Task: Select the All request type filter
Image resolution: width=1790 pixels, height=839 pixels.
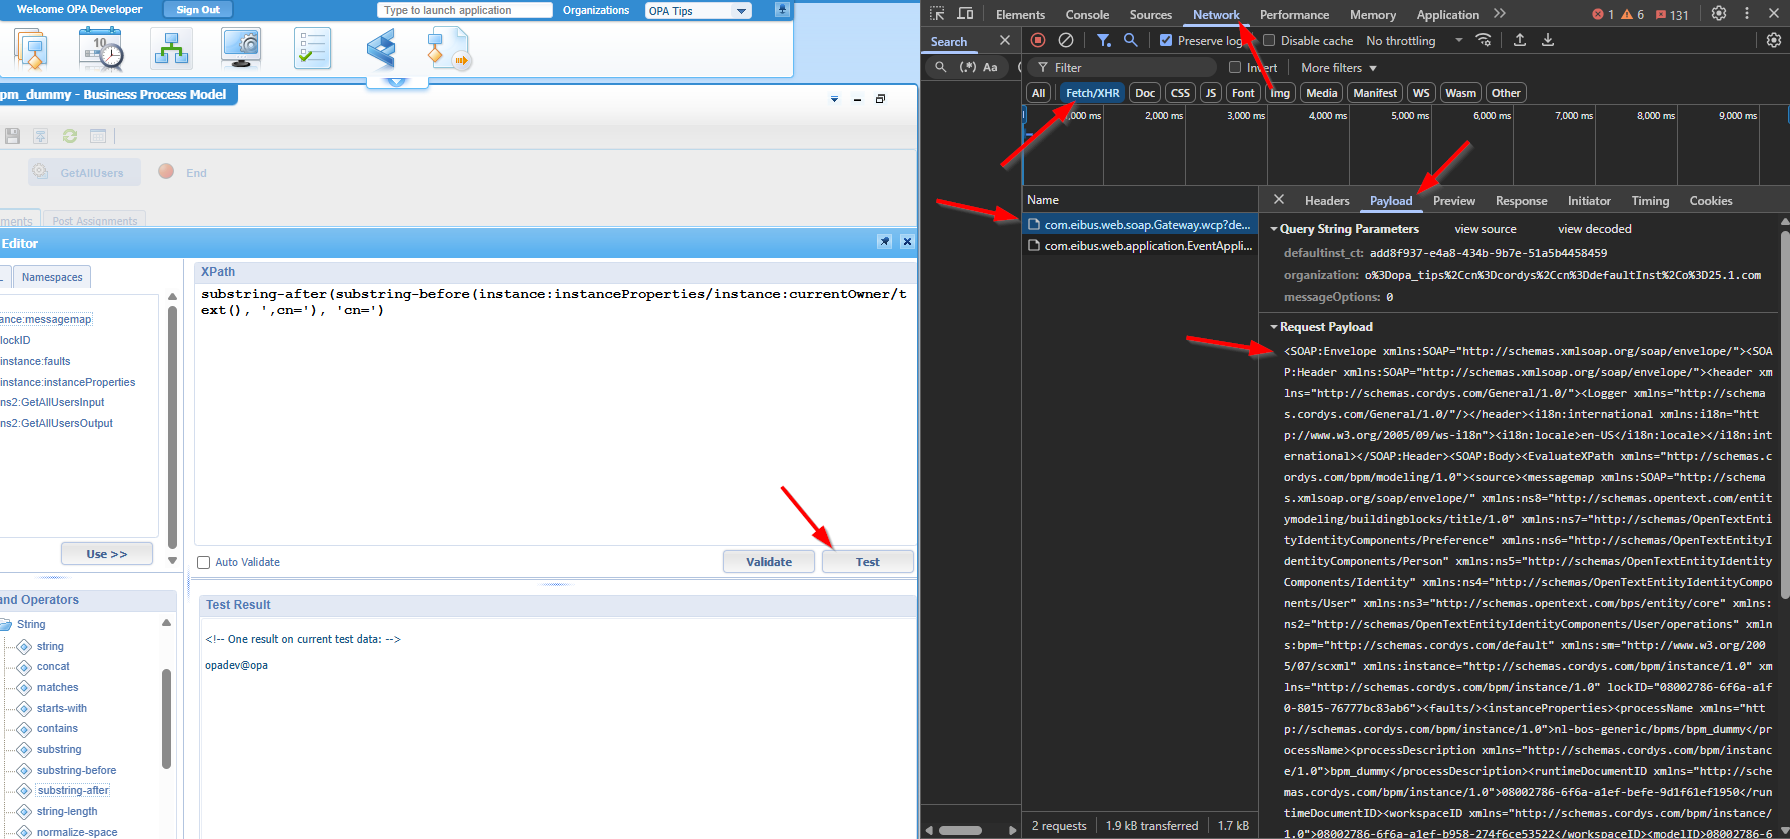Action: pyautogui.click(x=1039, y=93)
